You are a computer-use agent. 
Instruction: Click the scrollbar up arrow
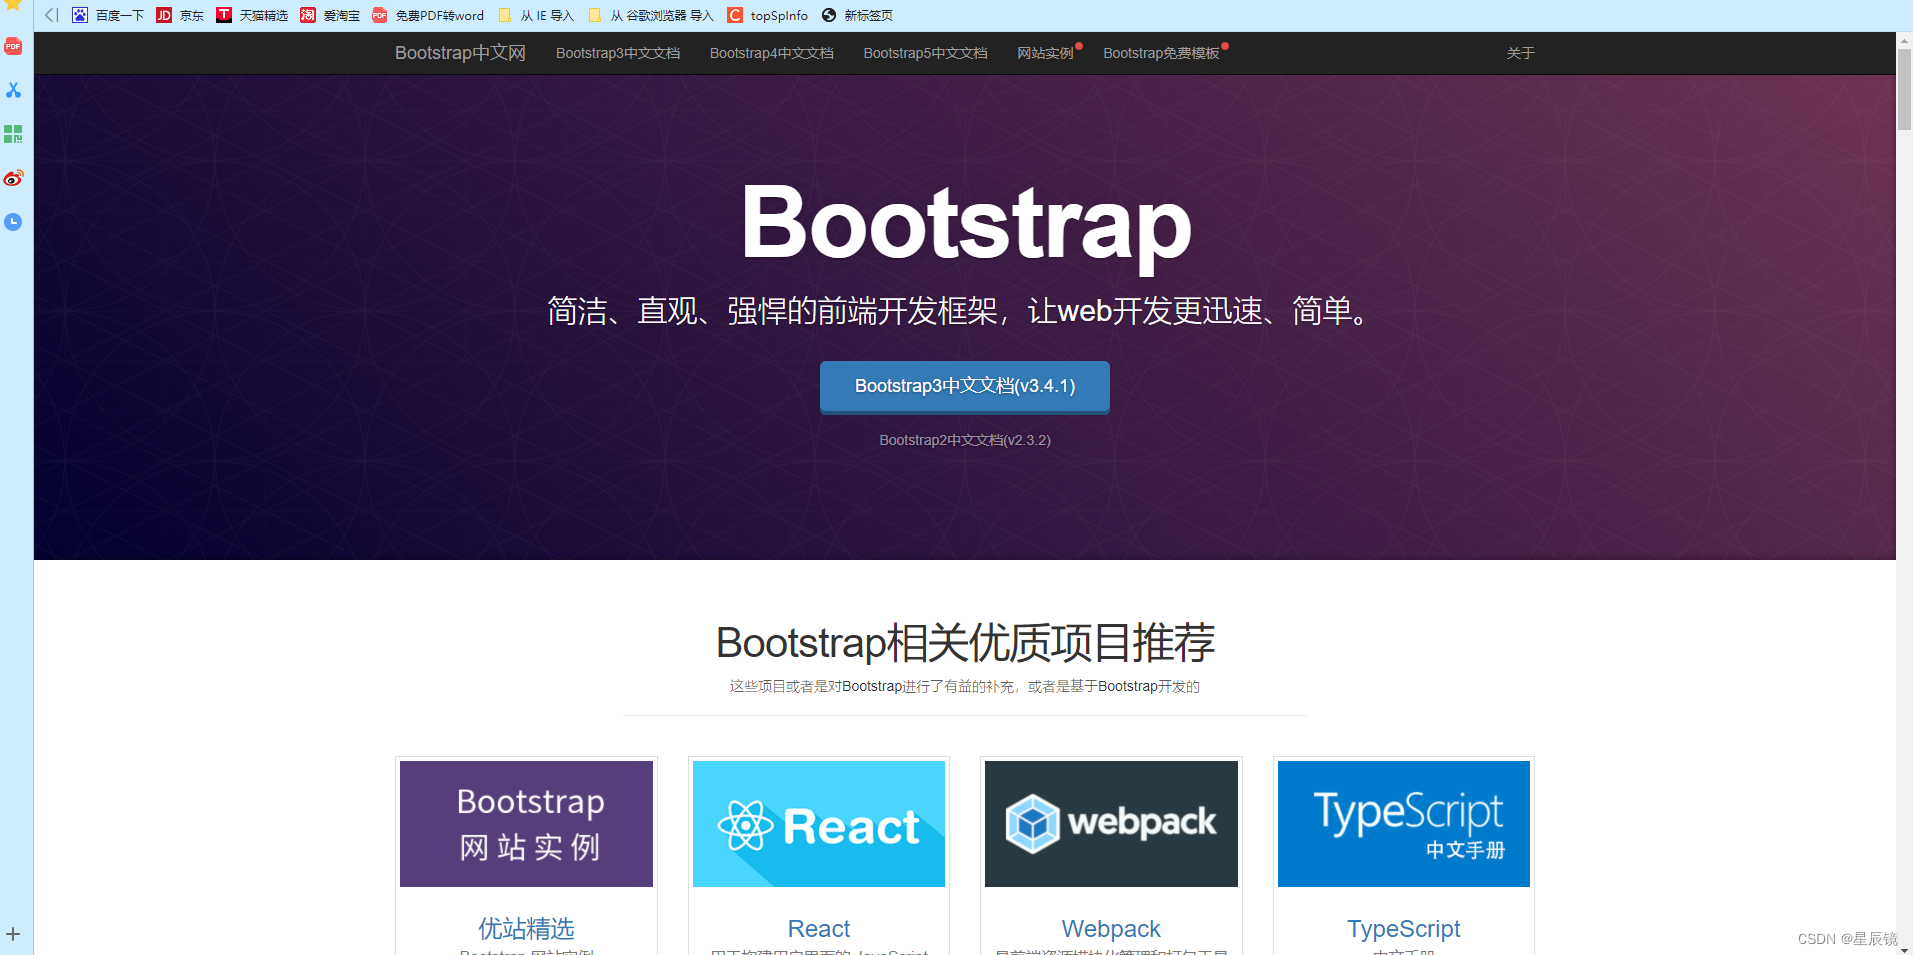coord(1904,40)
